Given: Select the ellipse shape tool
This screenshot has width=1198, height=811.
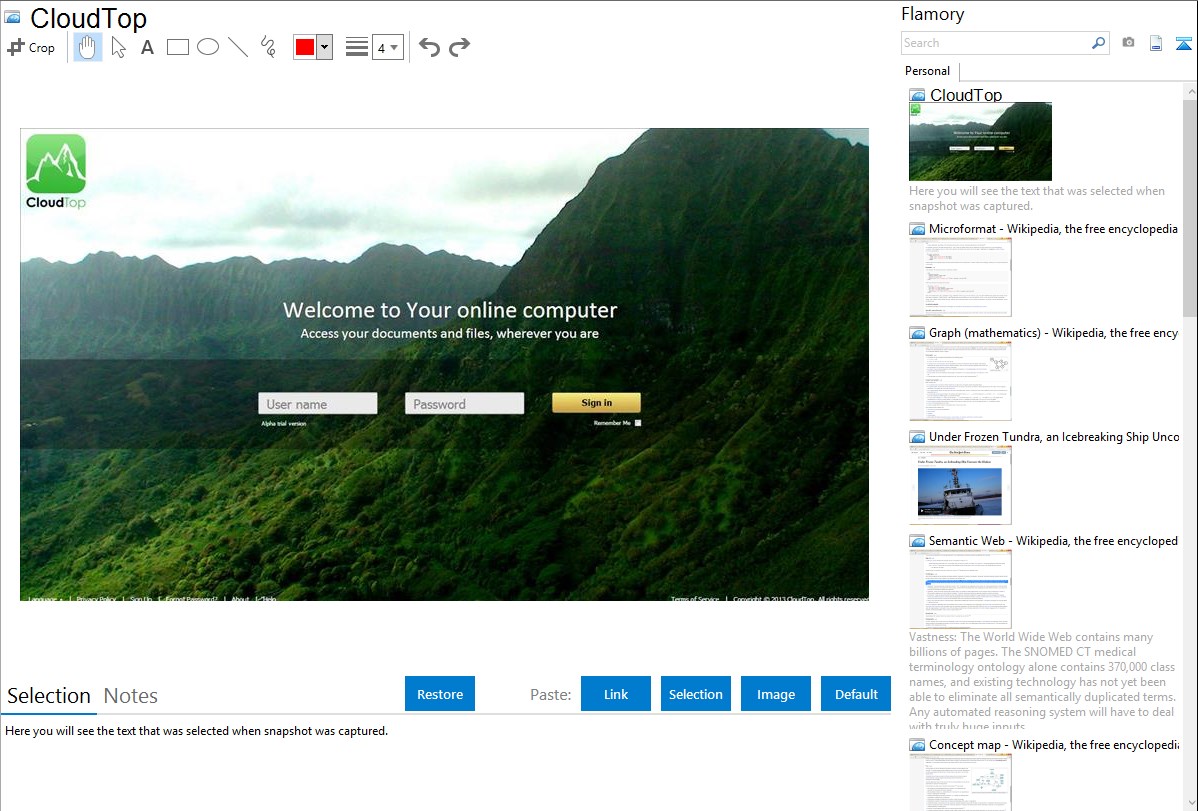Looking at the screenshot, I should point(208,47).
